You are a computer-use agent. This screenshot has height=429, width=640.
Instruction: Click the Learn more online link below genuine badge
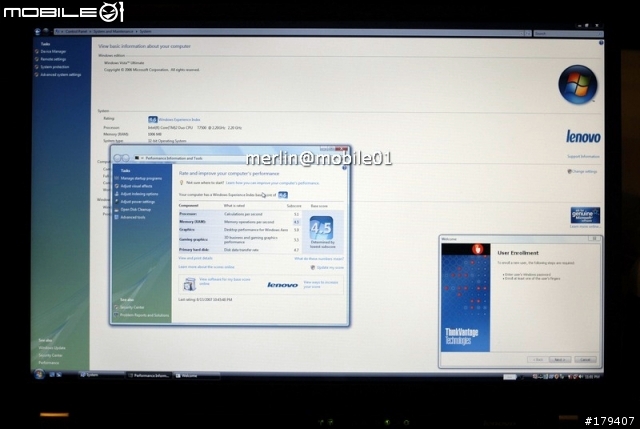585,227
